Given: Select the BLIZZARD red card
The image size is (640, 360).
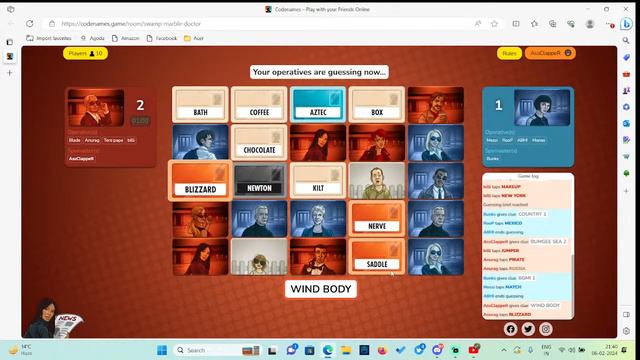Looking at the screenshot, I should click(200, 180).
